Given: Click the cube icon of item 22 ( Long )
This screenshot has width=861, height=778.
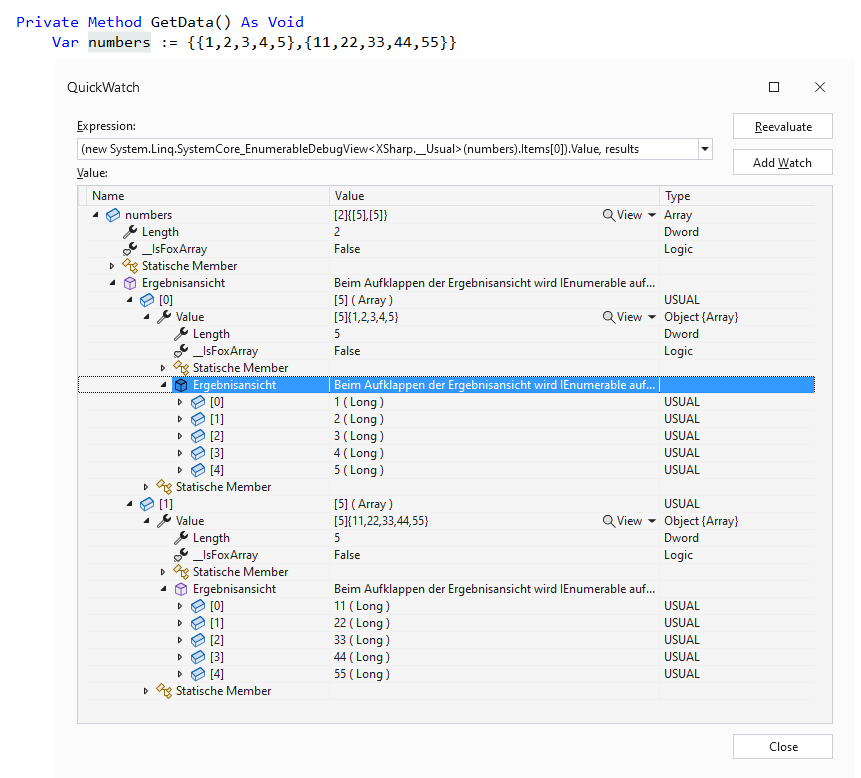Looking at the screenshot, I should click(x=198, y=623).
